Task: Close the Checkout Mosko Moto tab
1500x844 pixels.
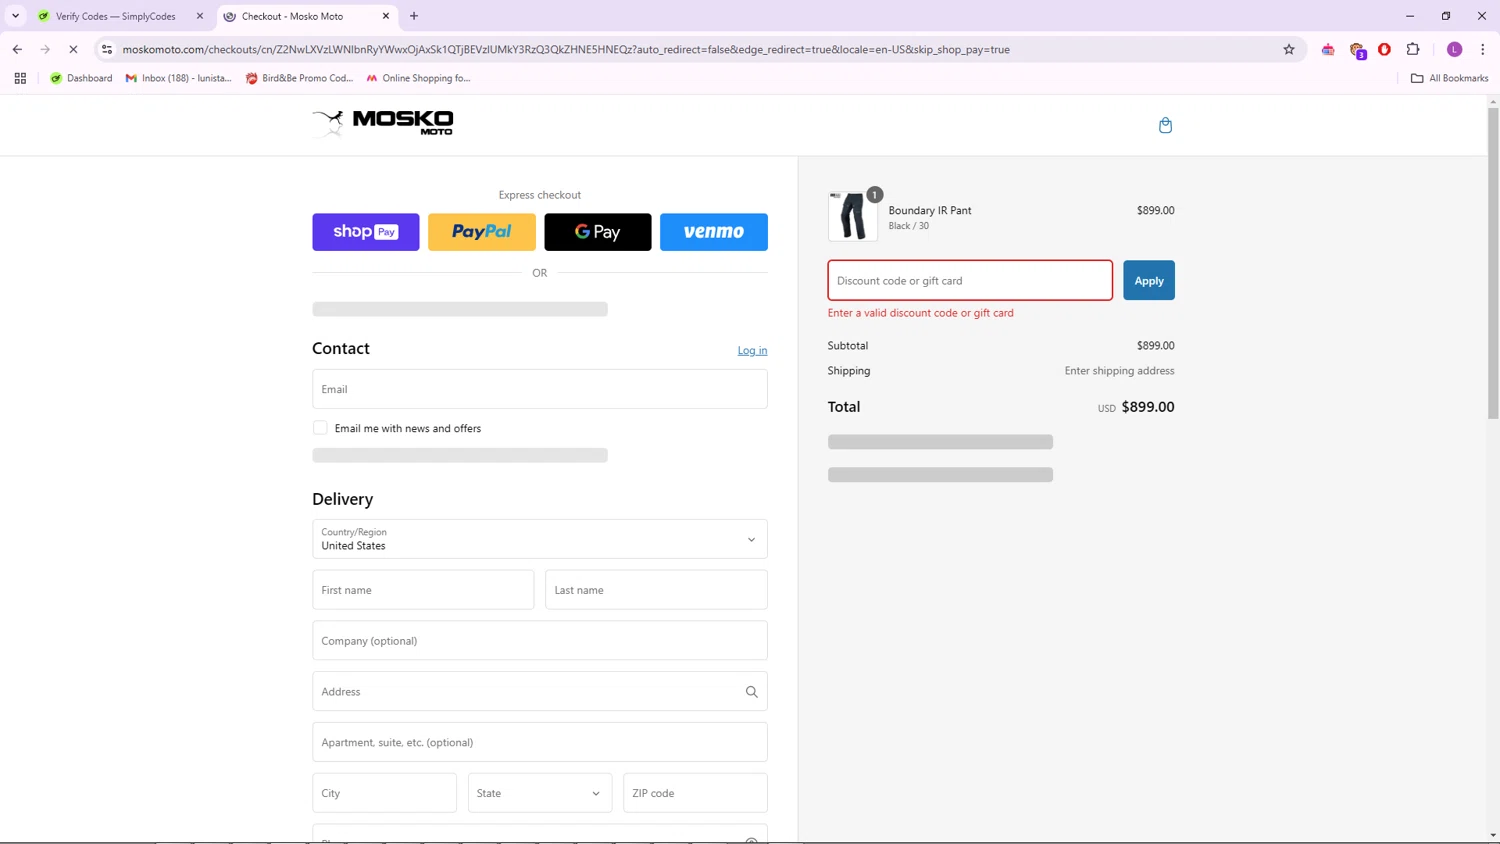Action: click(x=386, y=16)
